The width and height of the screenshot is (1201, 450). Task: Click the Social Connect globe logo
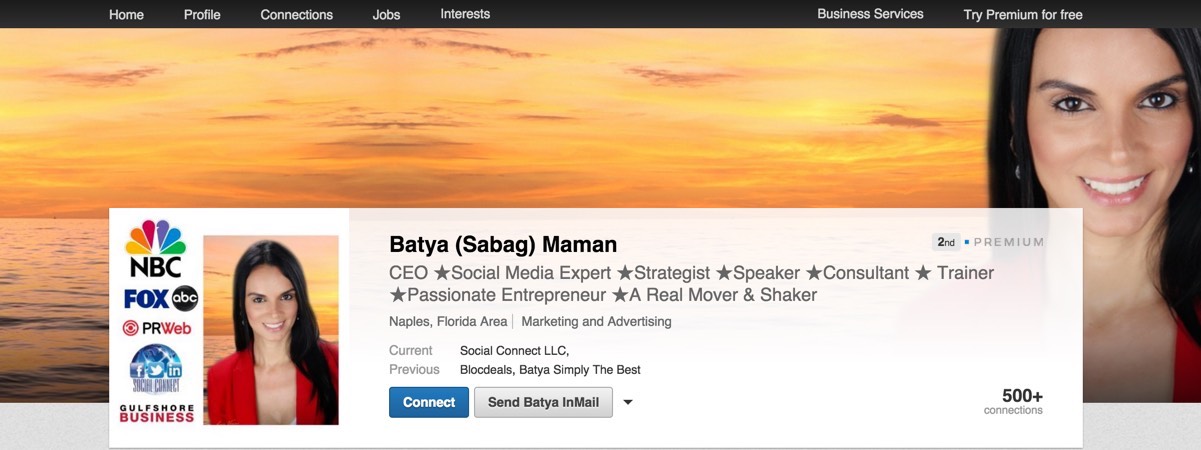[x=156, y=370]
